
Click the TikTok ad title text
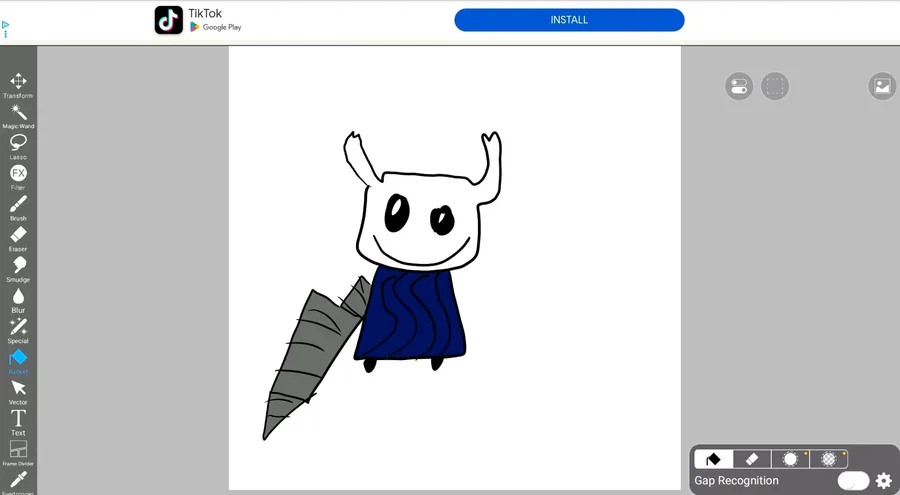coord(205,13)
